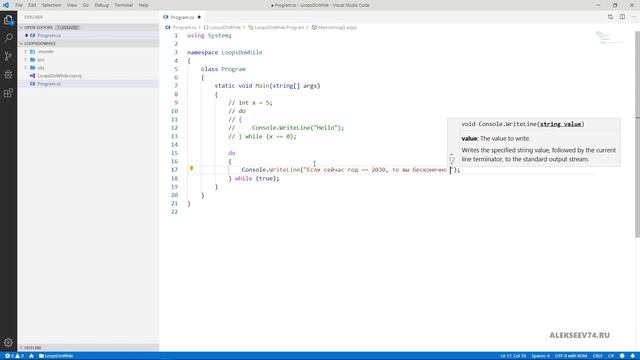Open the Go menu
The height and width of the screenshot is (360, 640).
[x=86, y=5]
